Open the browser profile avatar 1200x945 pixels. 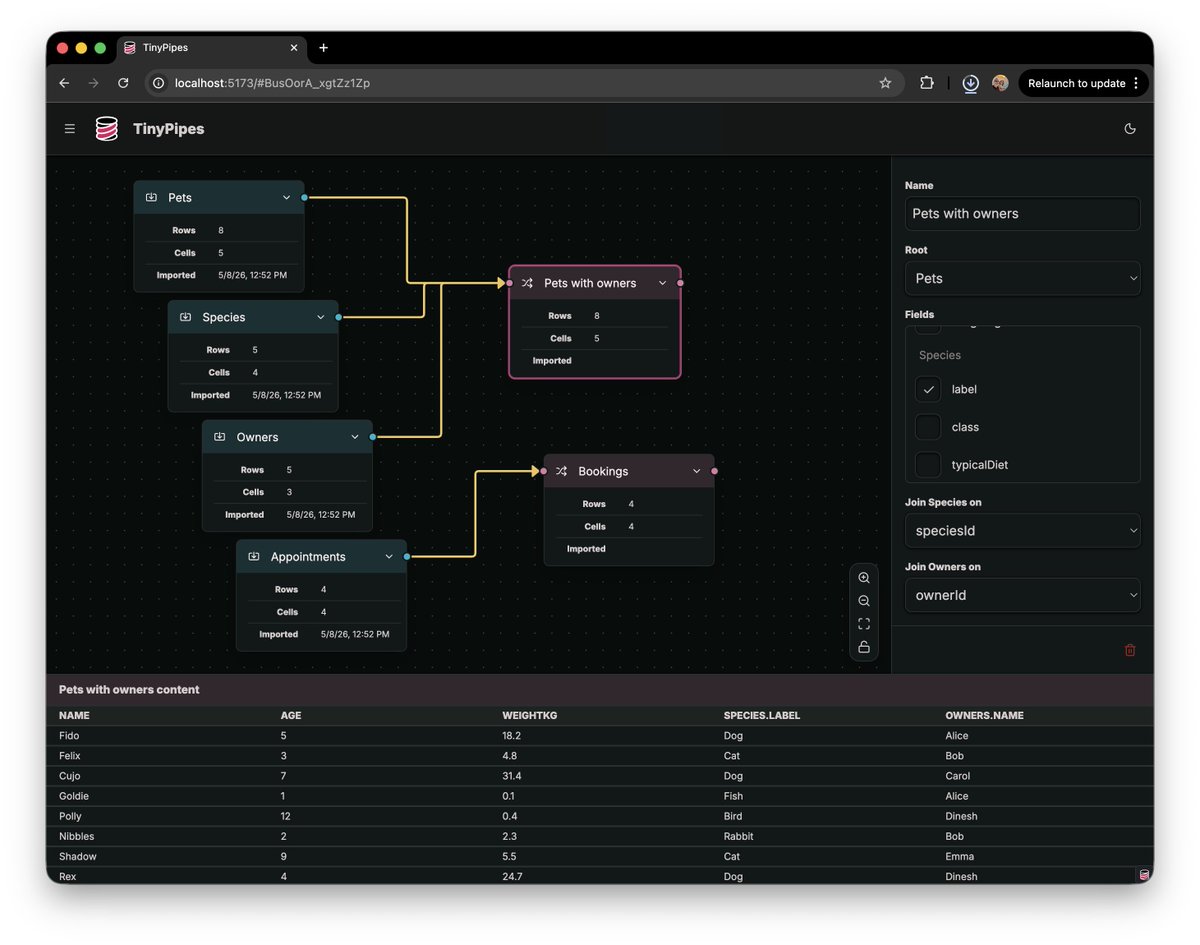1000,83
